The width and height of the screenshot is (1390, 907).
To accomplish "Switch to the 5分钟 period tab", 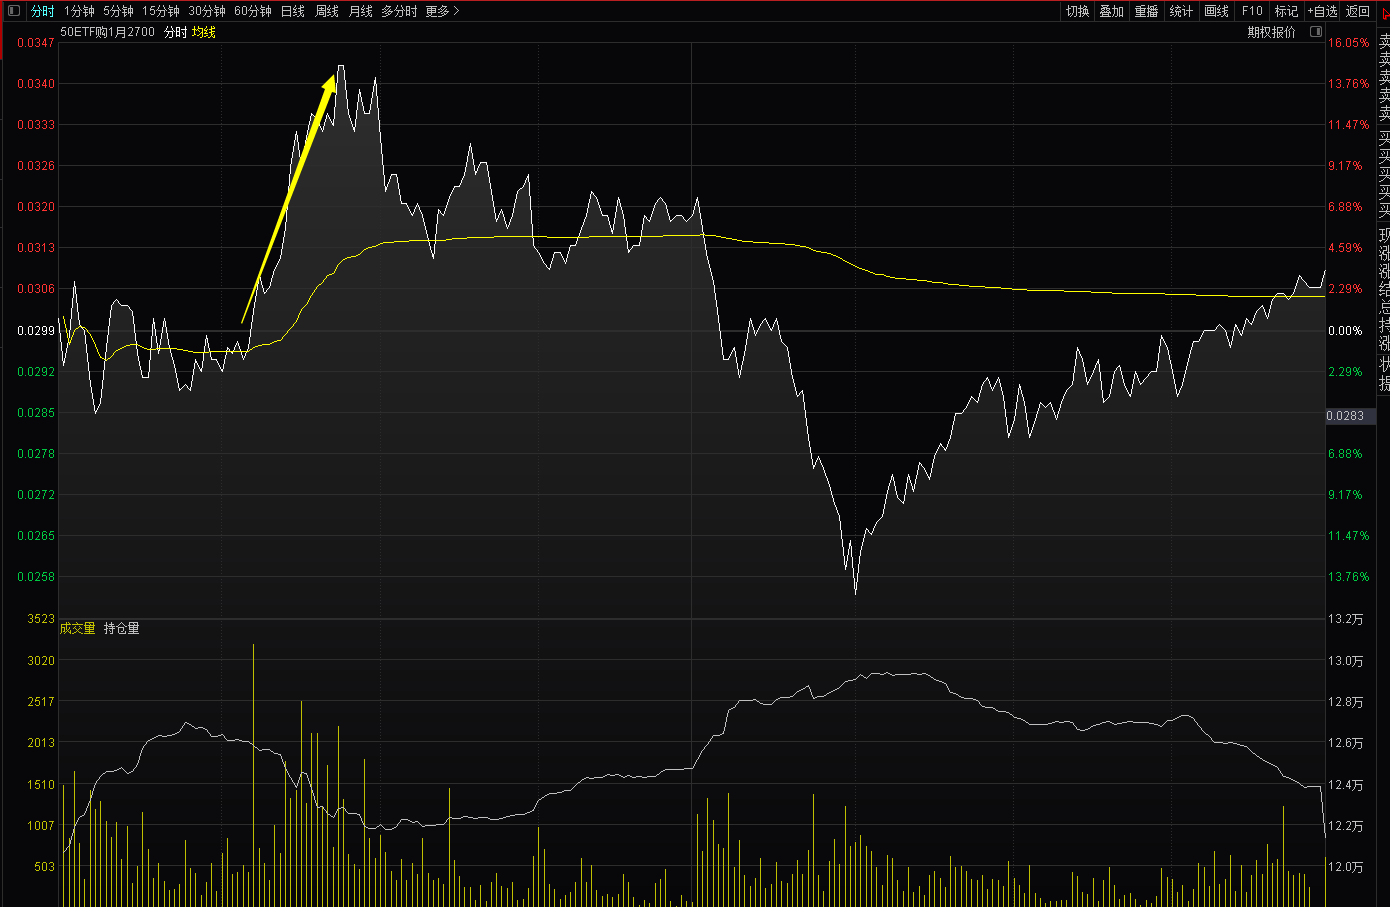I will 118,11.
